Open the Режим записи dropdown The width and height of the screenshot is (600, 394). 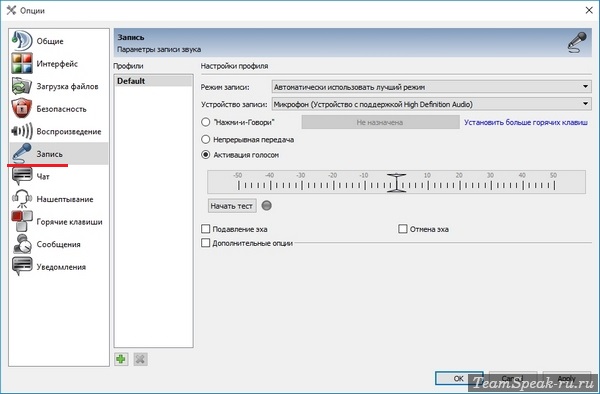pos(431,87)
